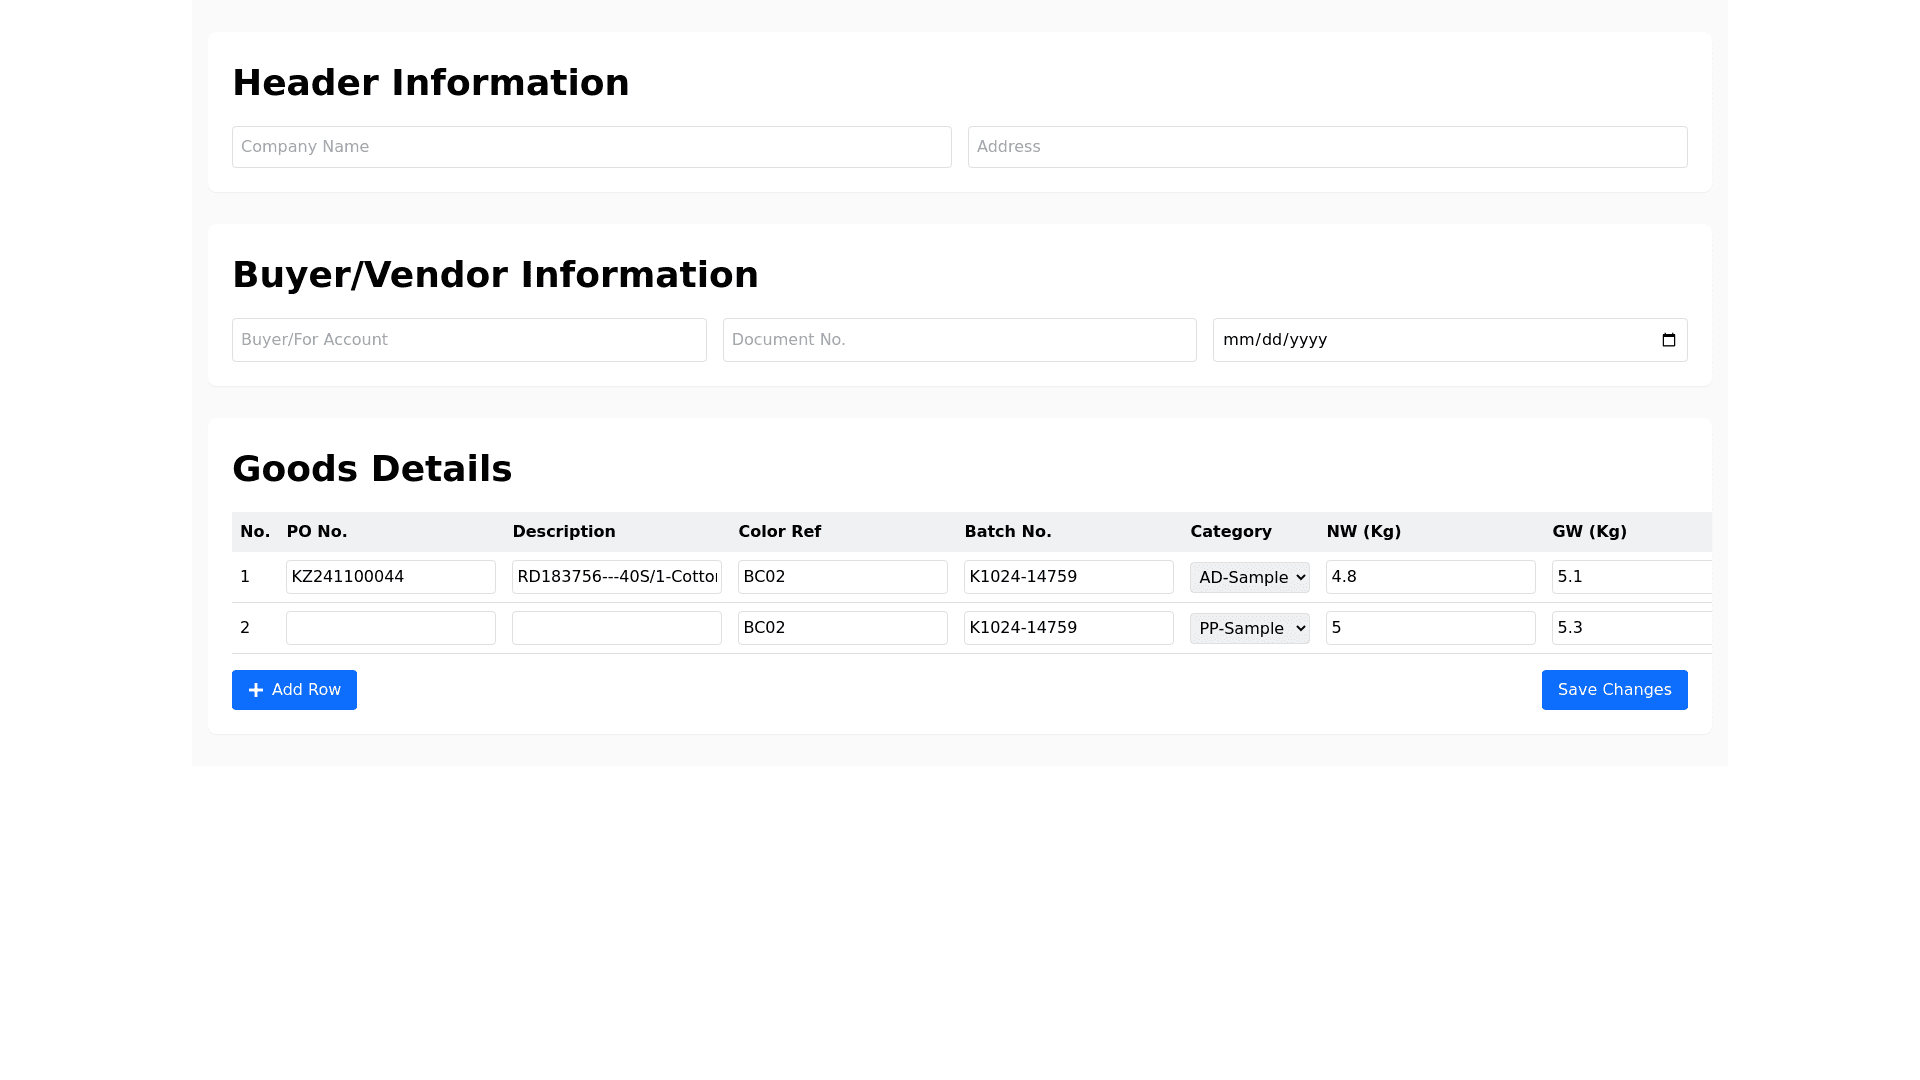Select the Buyer/For Account field
This screenshot has width=1920, height=1080.
tap(468, 340)
